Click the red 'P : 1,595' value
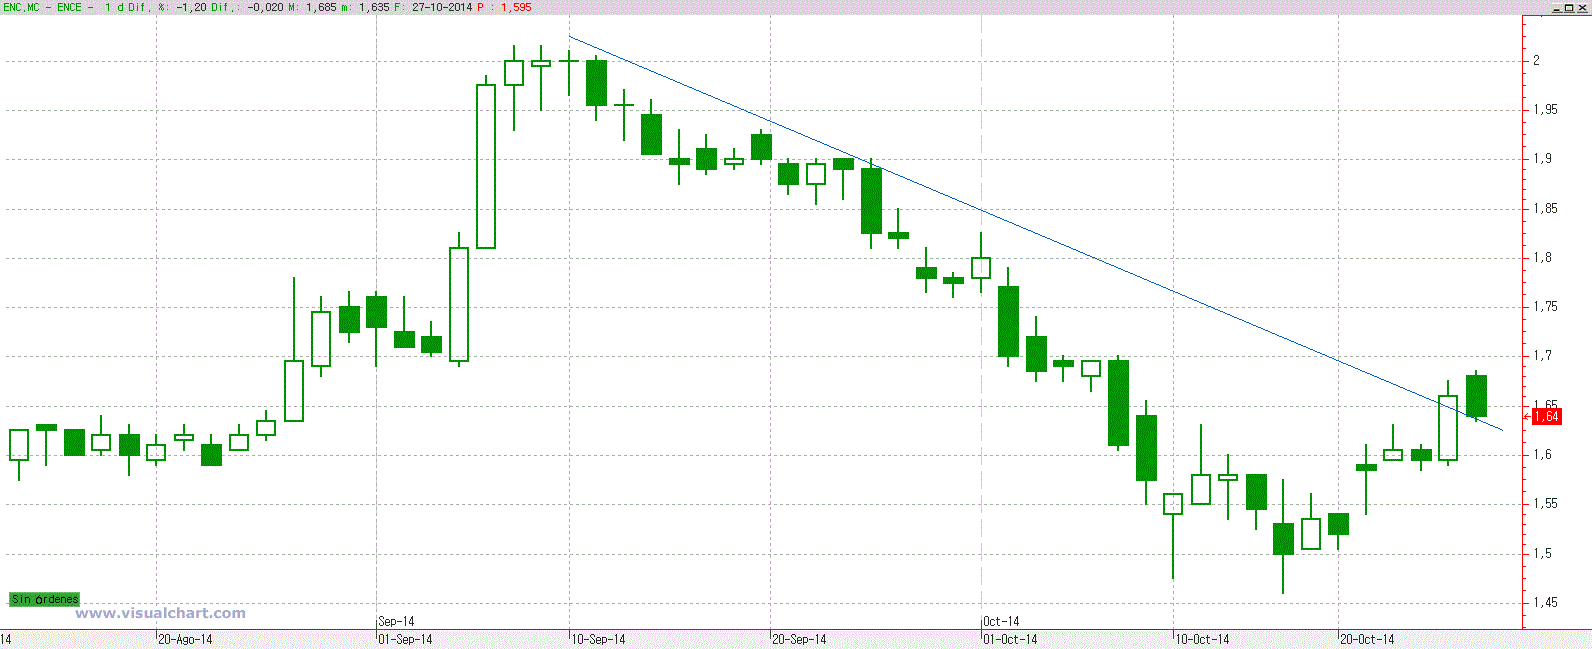 point(504,7)
